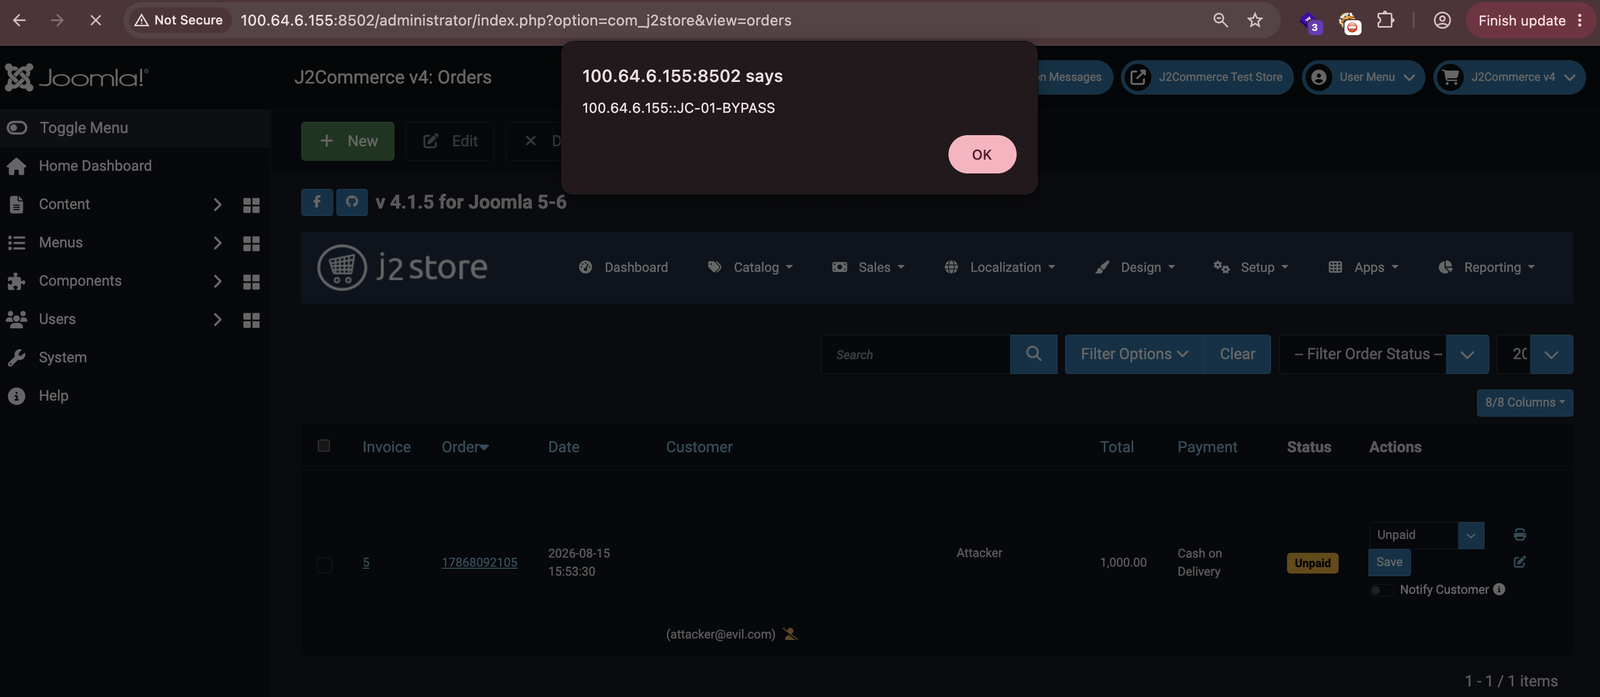
Task: Click the Joomla! logo
Action: point(76,77)
